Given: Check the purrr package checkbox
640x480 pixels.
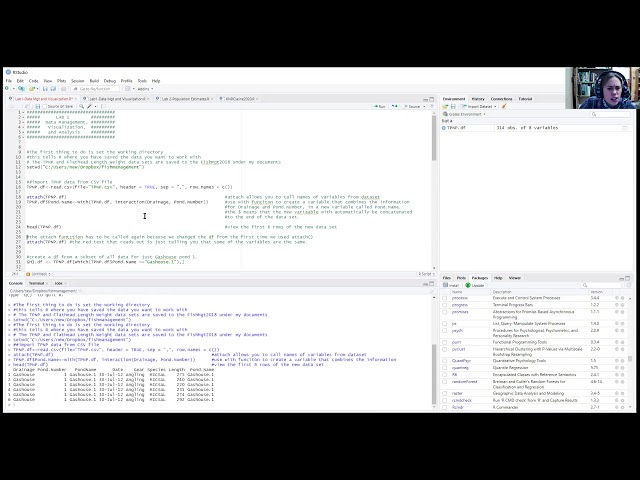Looking at the screenshot, I should [x=445, y=342].
